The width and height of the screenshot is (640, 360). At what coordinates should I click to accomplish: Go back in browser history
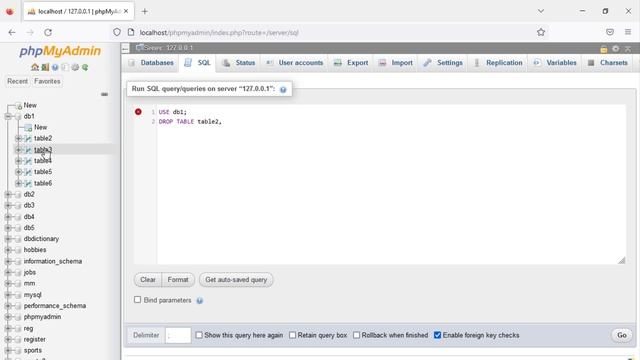tap(12, 32)
